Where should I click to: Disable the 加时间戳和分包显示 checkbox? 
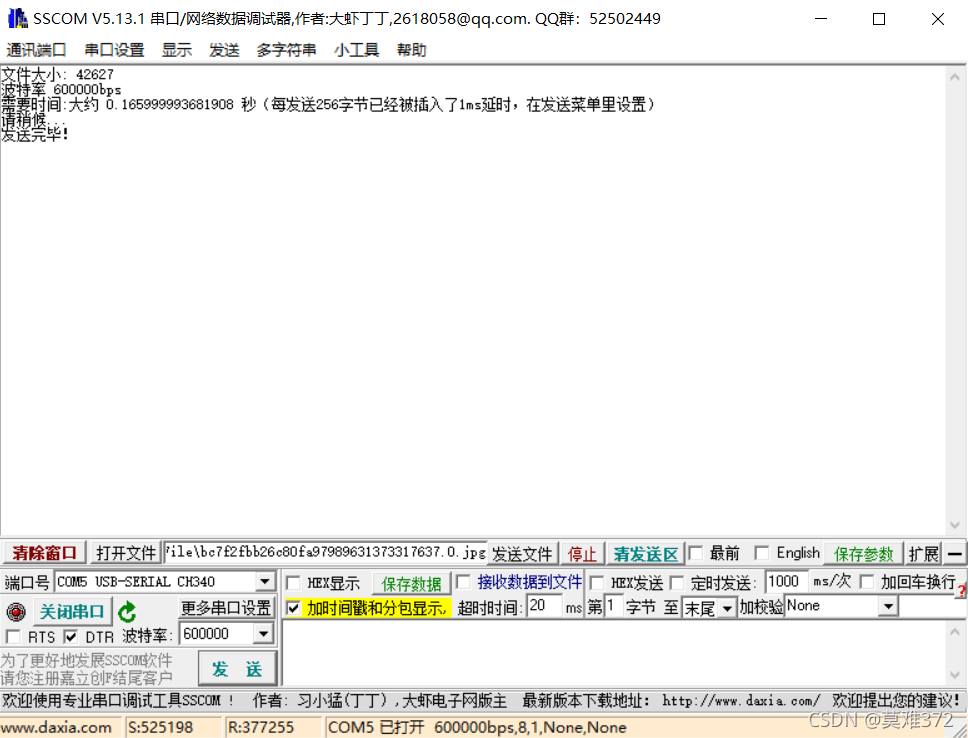[x=293, y=607]
